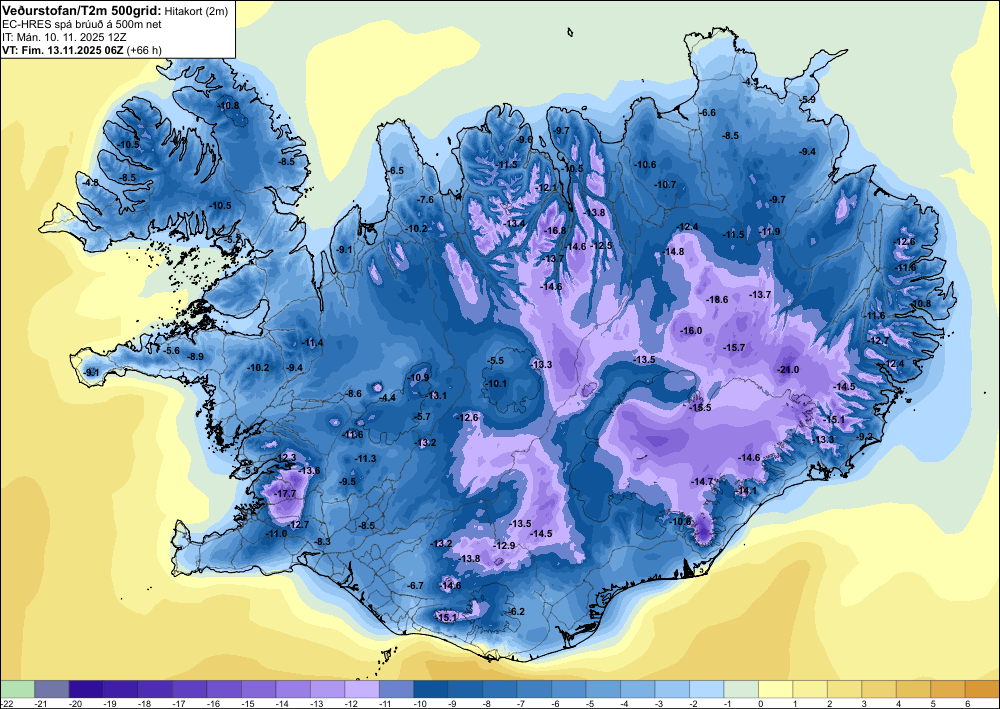Click the -11.3 temperature value
This screenshot has height=709, width=1000.
coord(366,458)
